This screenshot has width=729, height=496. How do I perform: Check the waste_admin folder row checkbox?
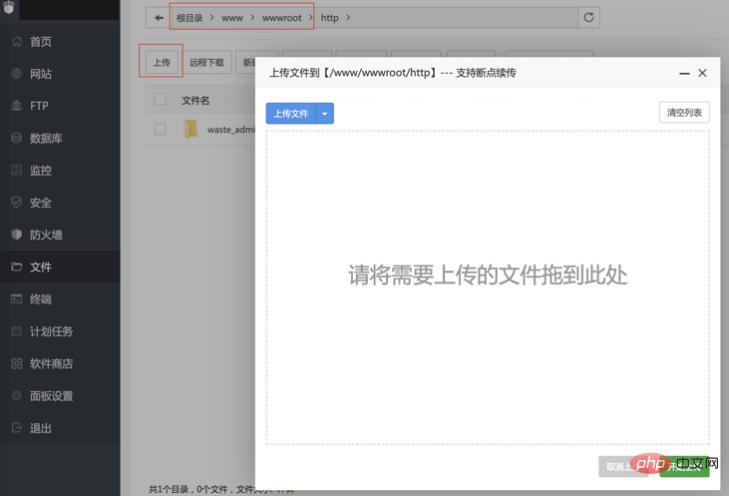click(x=160, y=129)
